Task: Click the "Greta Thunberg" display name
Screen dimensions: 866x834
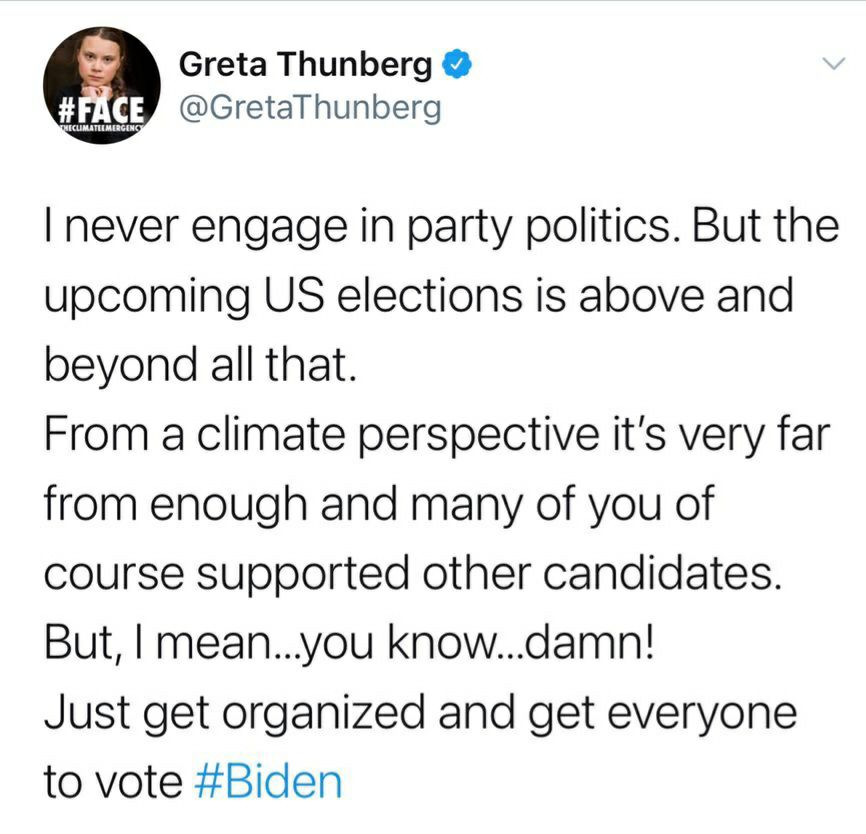Action: 305,66
